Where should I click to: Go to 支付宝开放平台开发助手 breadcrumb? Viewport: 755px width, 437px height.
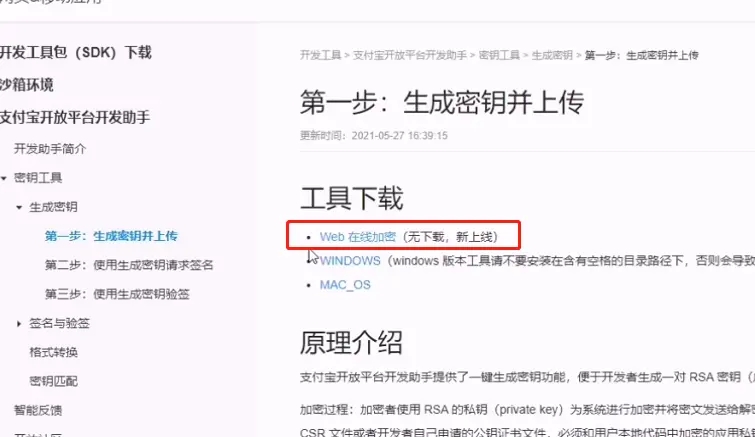(410, 55)
